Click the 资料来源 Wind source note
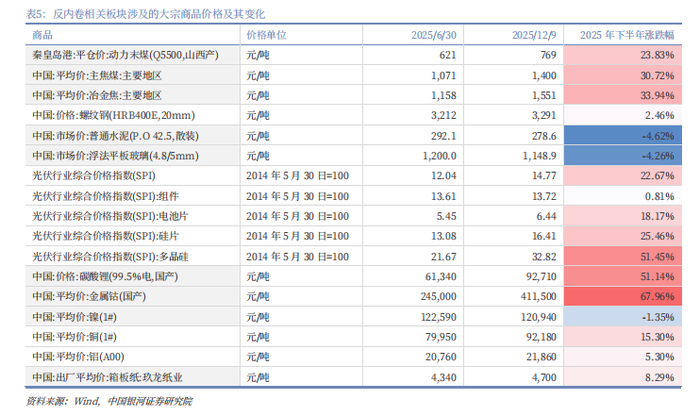Image resolution: width=700 pixels, height=416 pixels. (109, 401)
